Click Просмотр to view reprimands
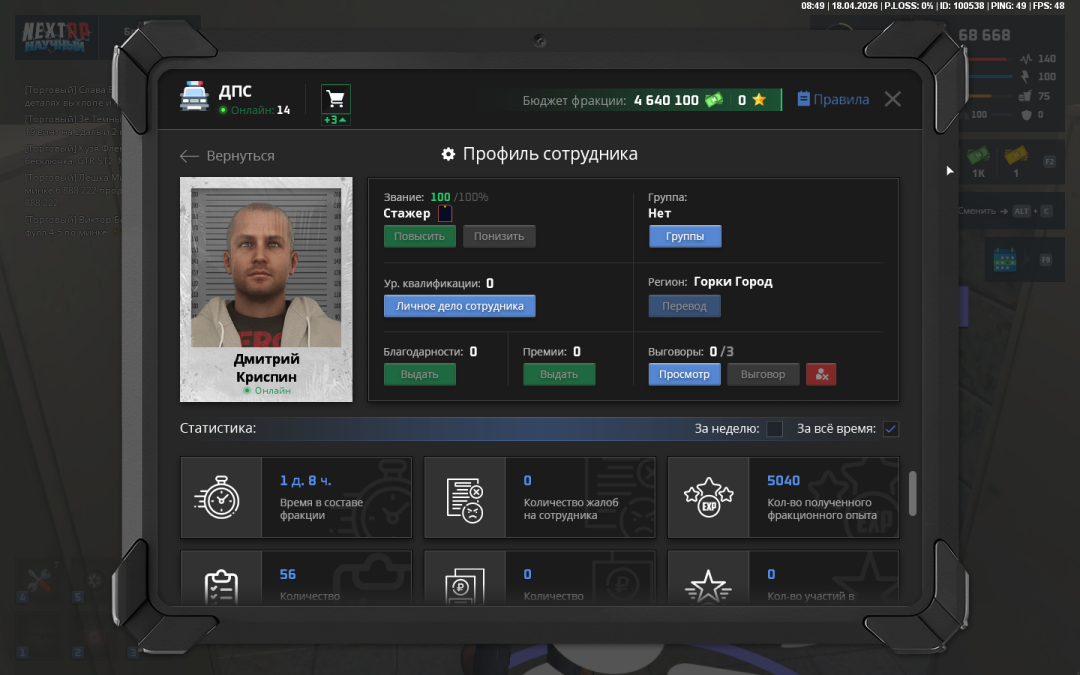The width and height of the screenshot is (1080, 675). [x=684, y=374]
